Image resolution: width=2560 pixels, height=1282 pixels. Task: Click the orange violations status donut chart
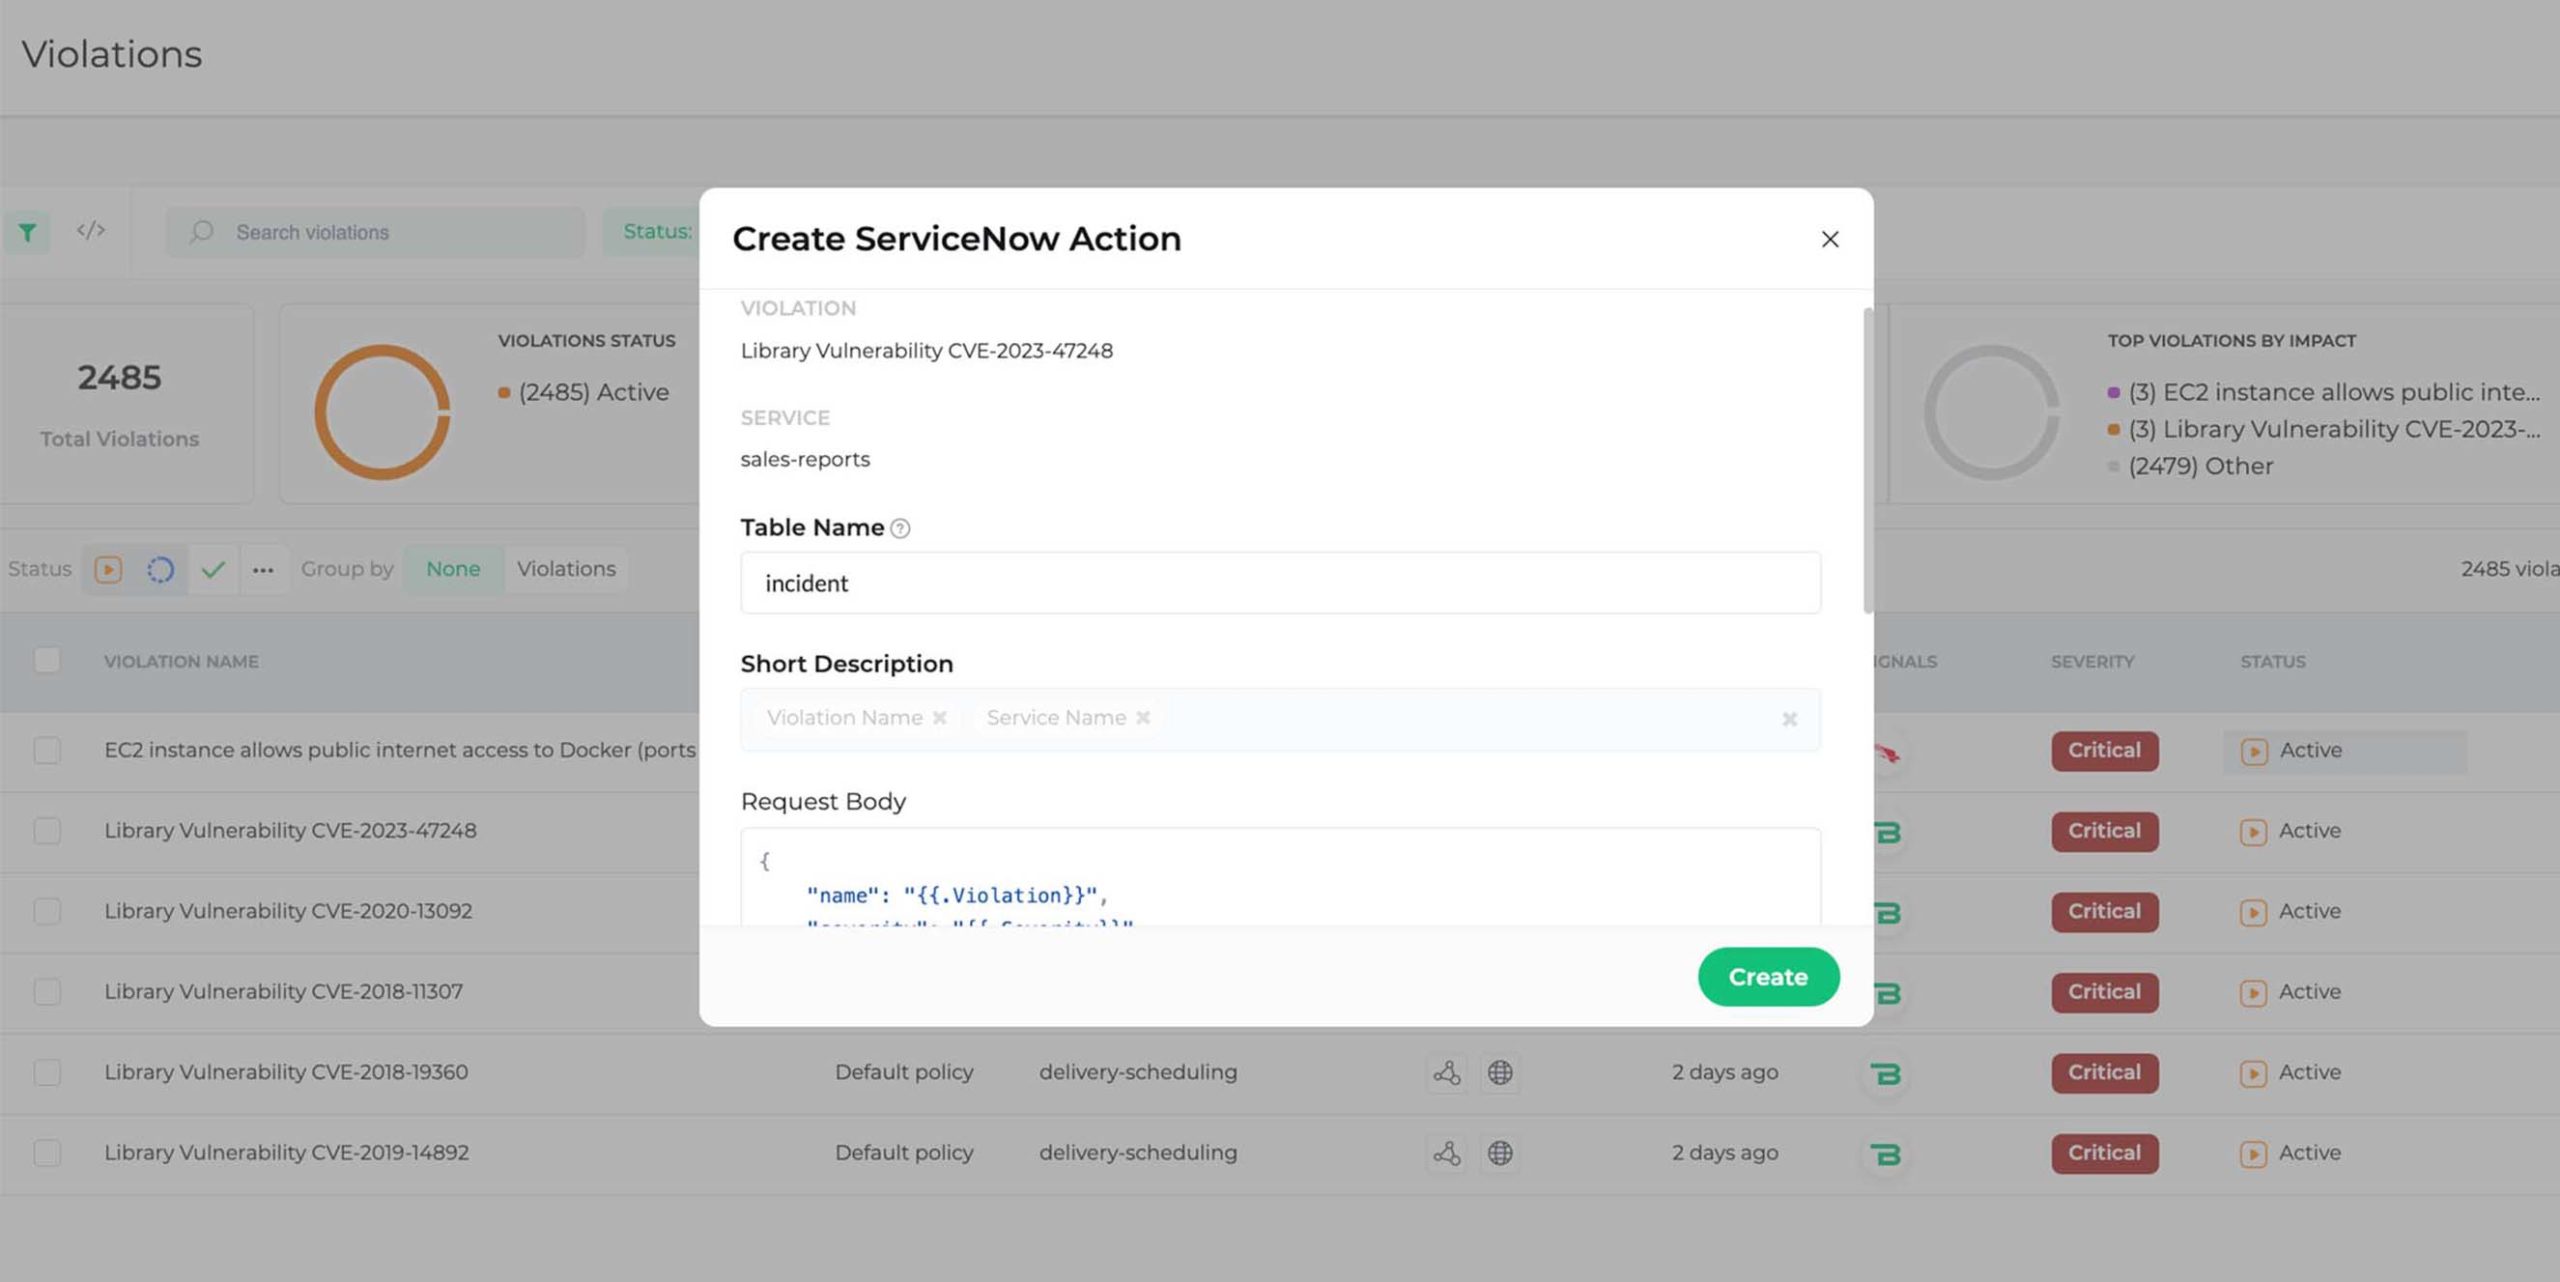[382, 412]
